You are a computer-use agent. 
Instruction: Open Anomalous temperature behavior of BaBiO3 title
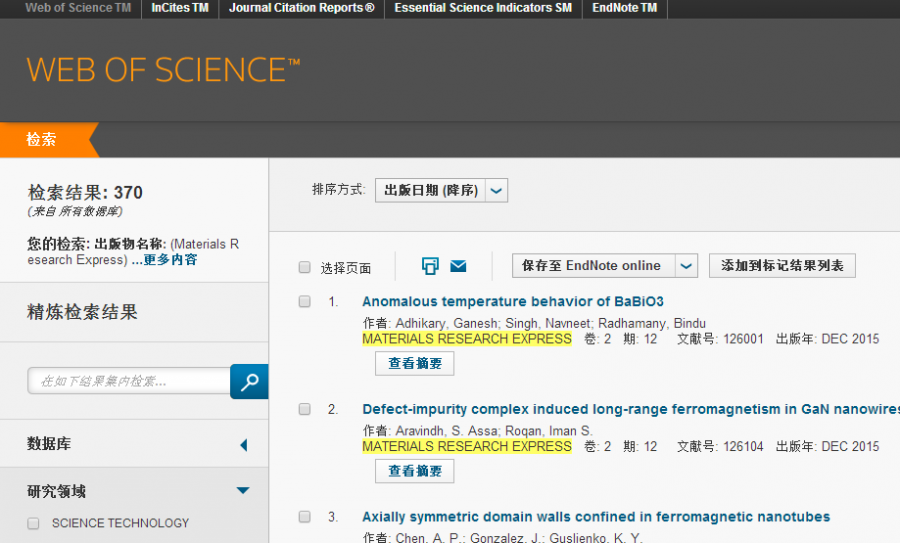tap(513, 301)
